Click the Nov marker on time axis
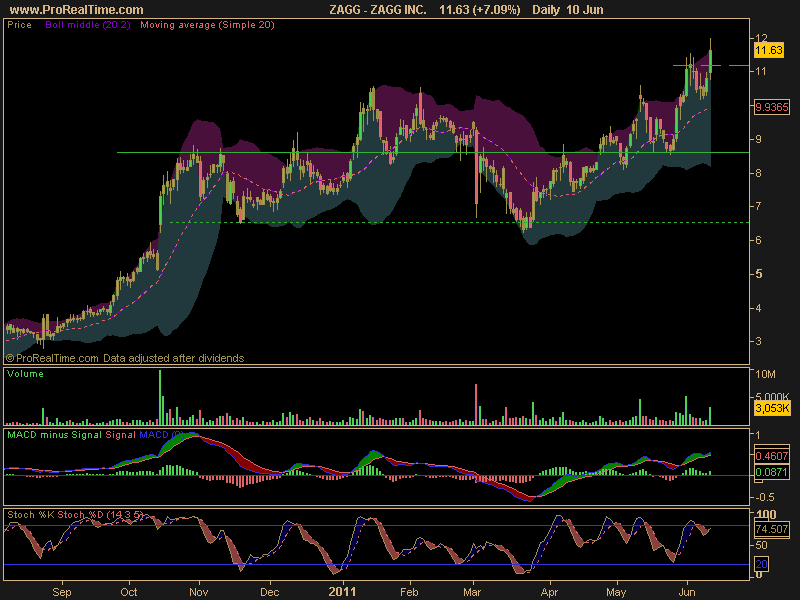This screenshot has width=800, height=600. click(x=198, y=592)
